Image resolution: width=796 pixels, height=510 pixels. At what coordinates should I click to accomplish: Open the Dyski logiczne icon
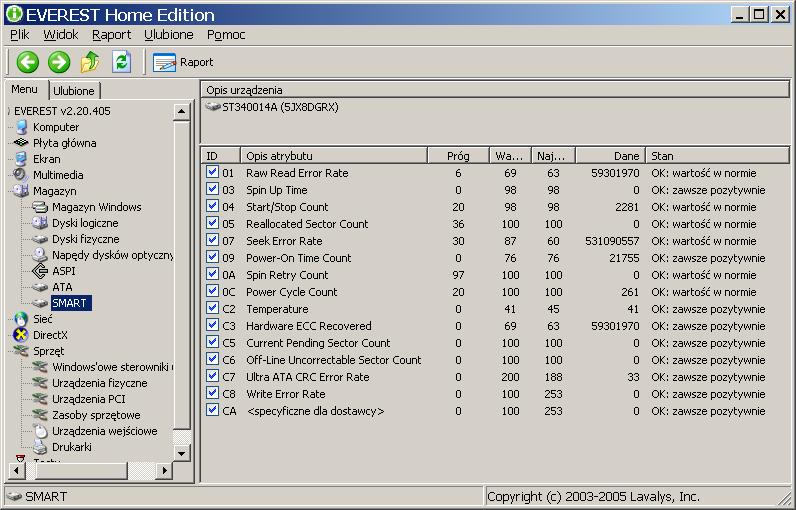pos(40,223)
